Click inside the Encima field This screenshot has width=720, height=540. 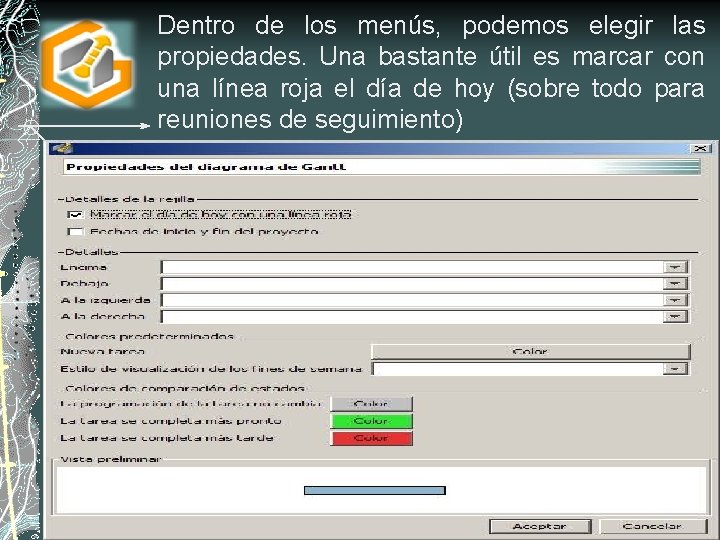(412, 267)
